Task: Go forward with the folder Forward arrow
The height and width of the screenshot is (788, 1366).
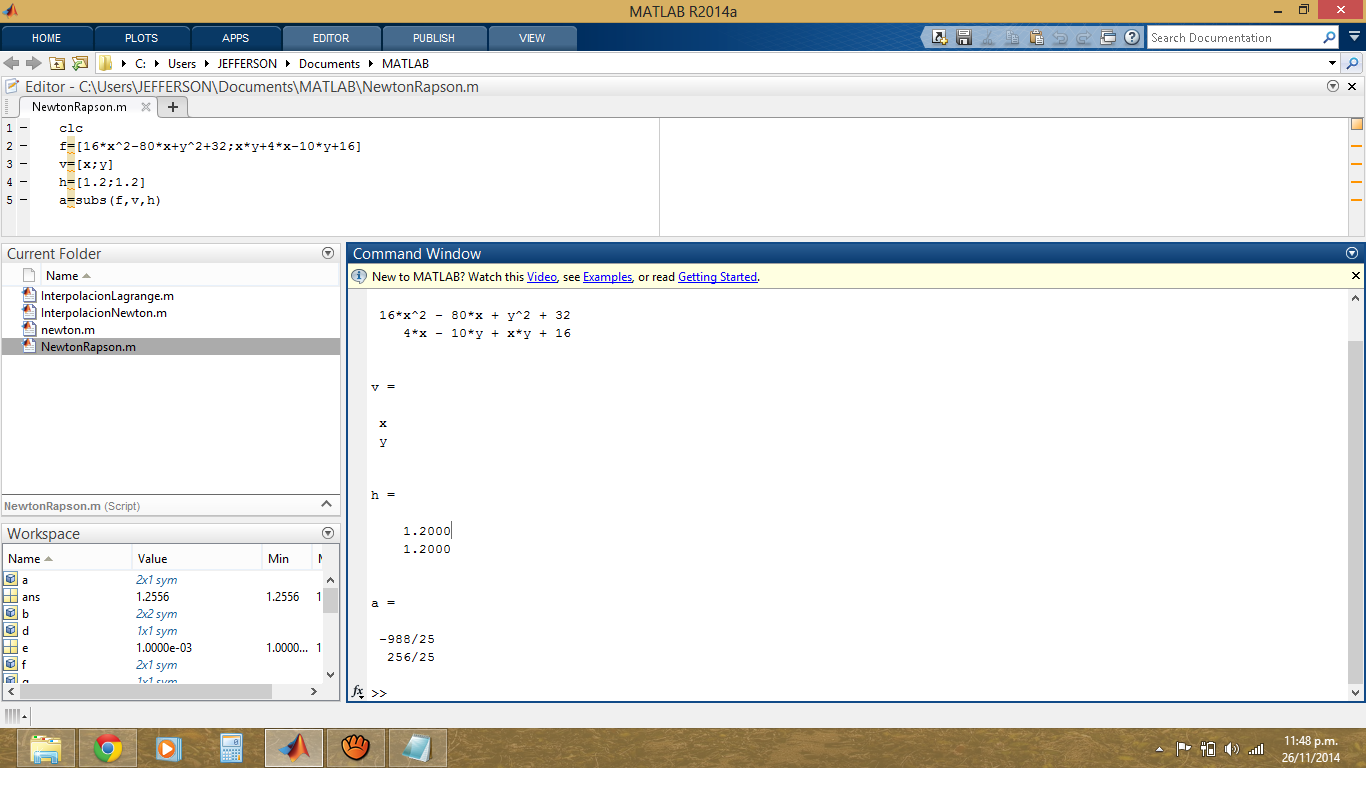Action: pos(33,63)
